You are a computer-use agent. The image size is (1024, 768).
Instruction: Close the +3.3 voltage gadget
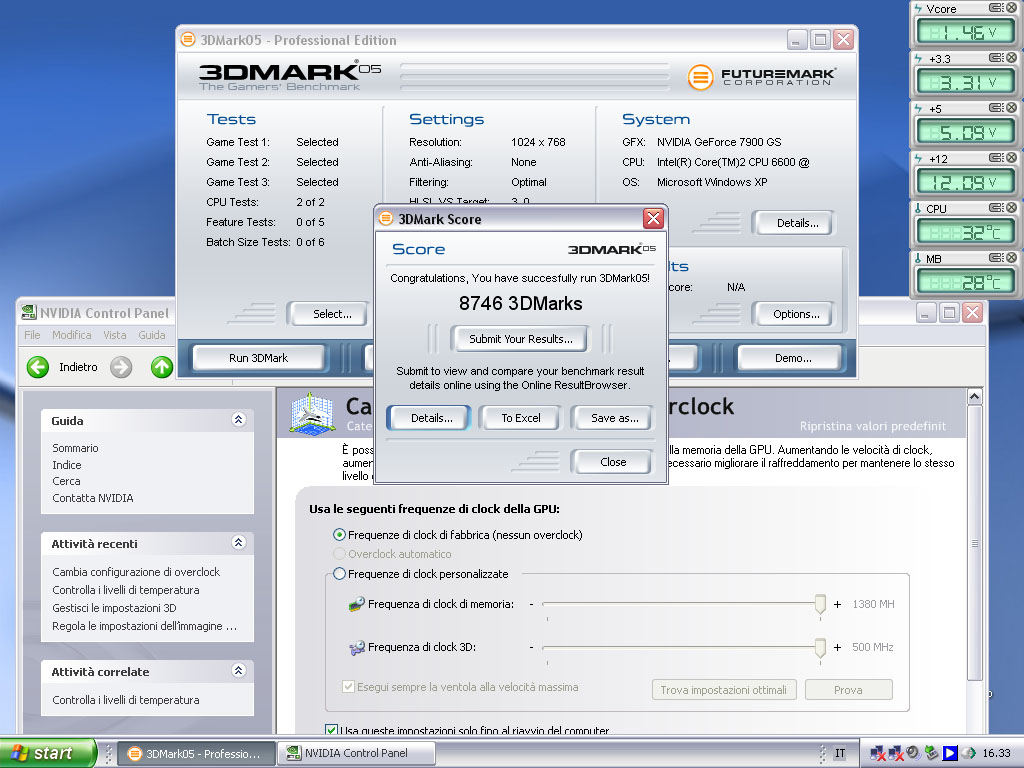pyautogui.click(x=1012, y=57)
